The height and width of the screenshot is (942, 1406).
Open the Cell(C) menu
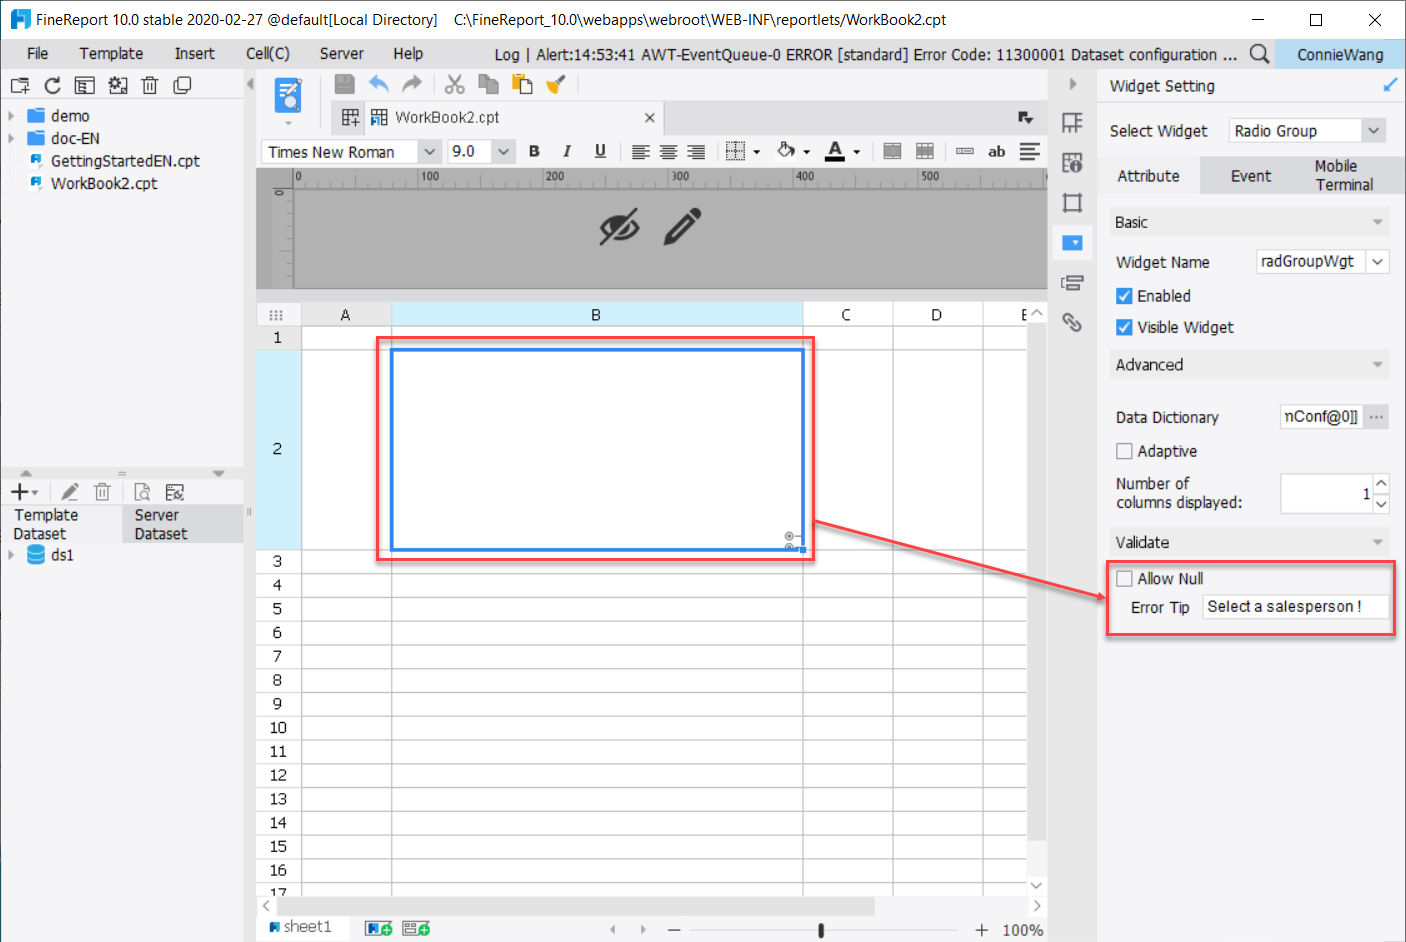[268, 54]
